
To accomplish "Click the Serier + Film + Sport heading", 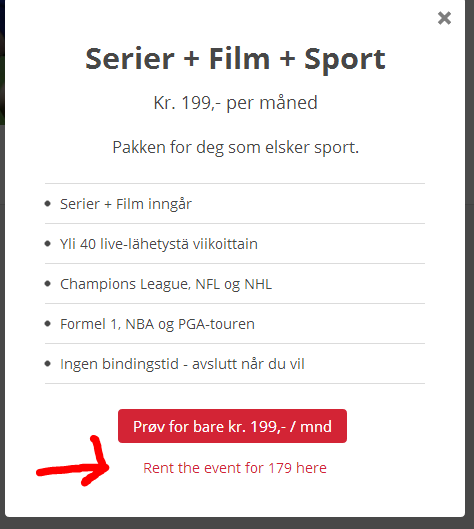I will click(x=235, y=59).
